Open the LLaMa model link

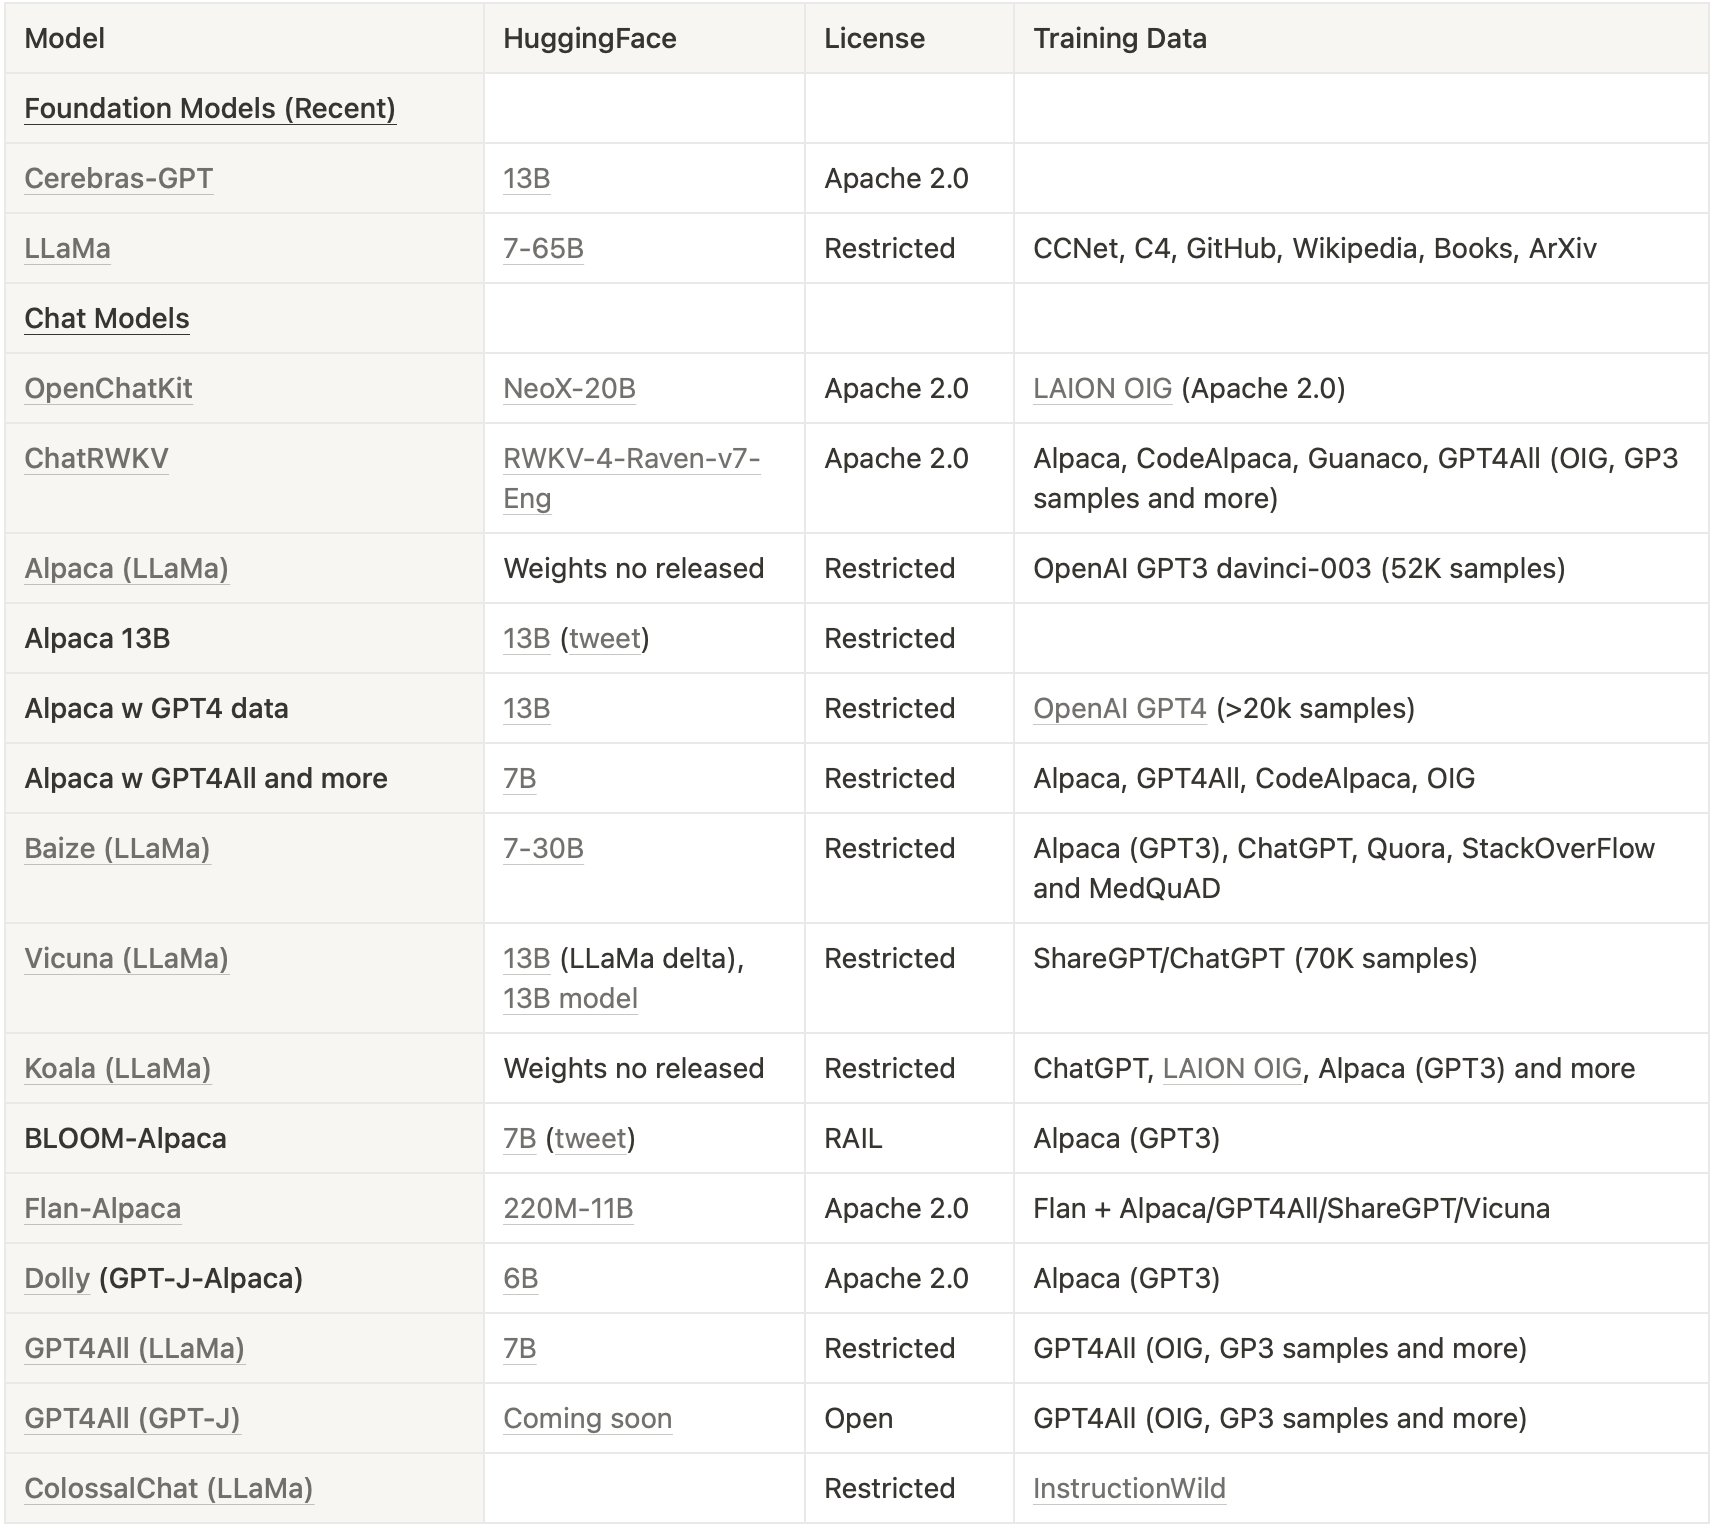point(67,248)
